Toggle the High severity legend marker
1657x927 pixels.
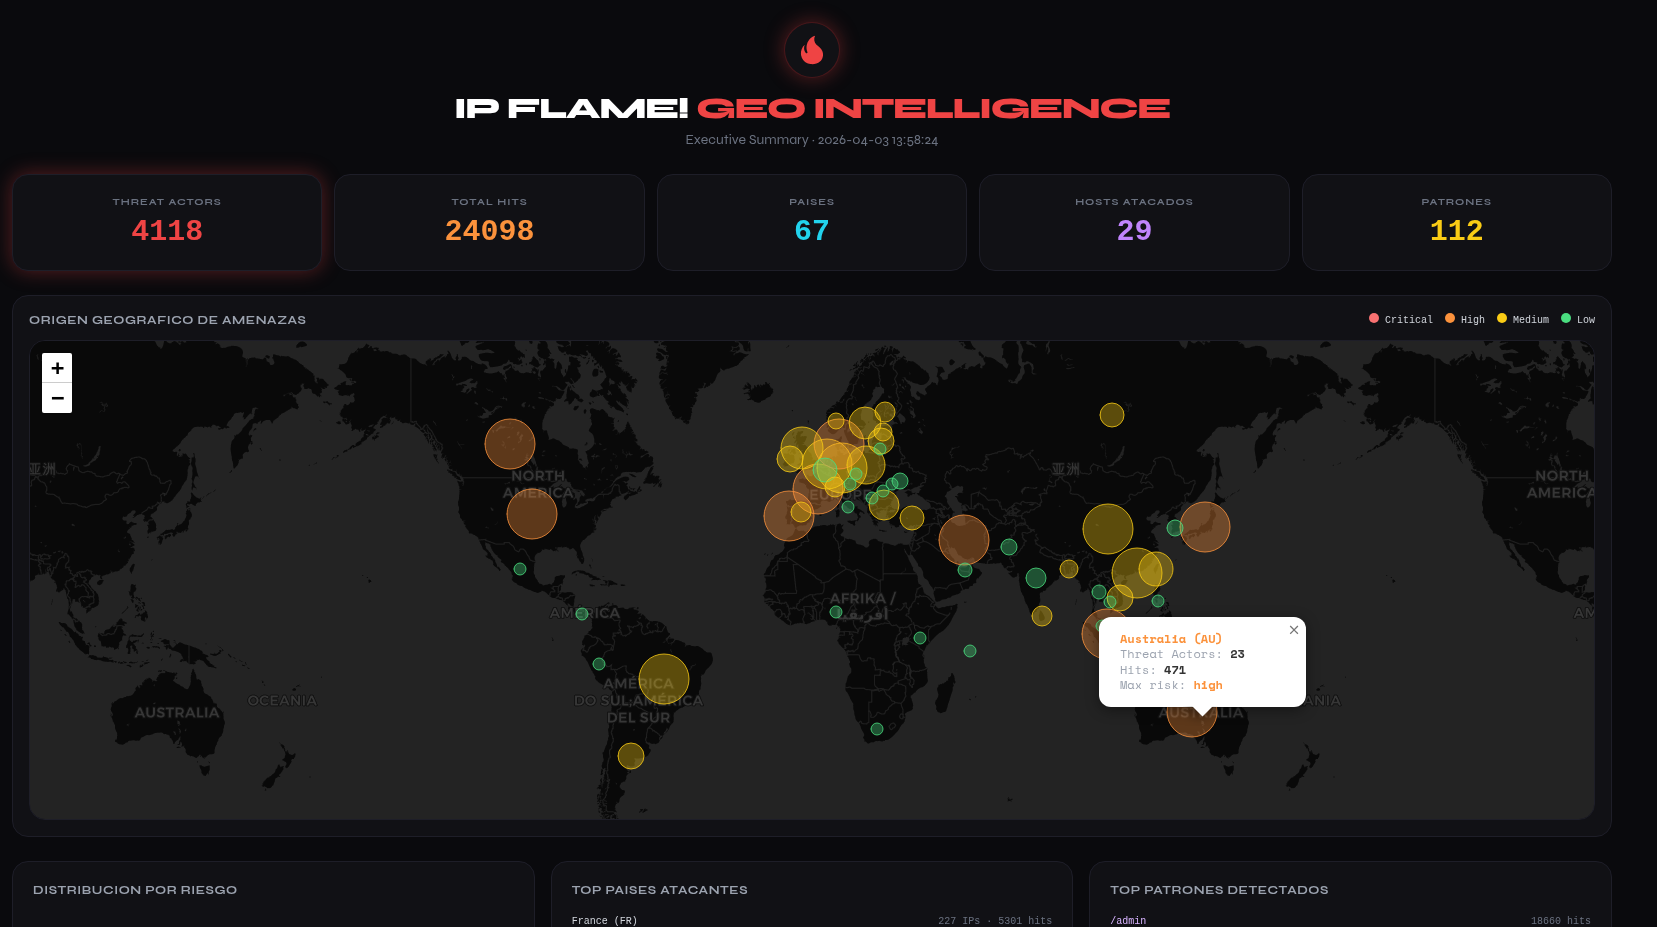1450,318
